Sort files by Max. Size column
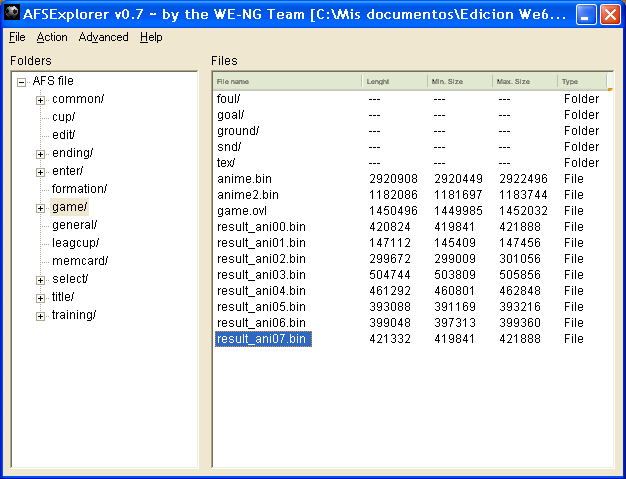This screenshot has width=626, height=479. [x=525, y=81]
